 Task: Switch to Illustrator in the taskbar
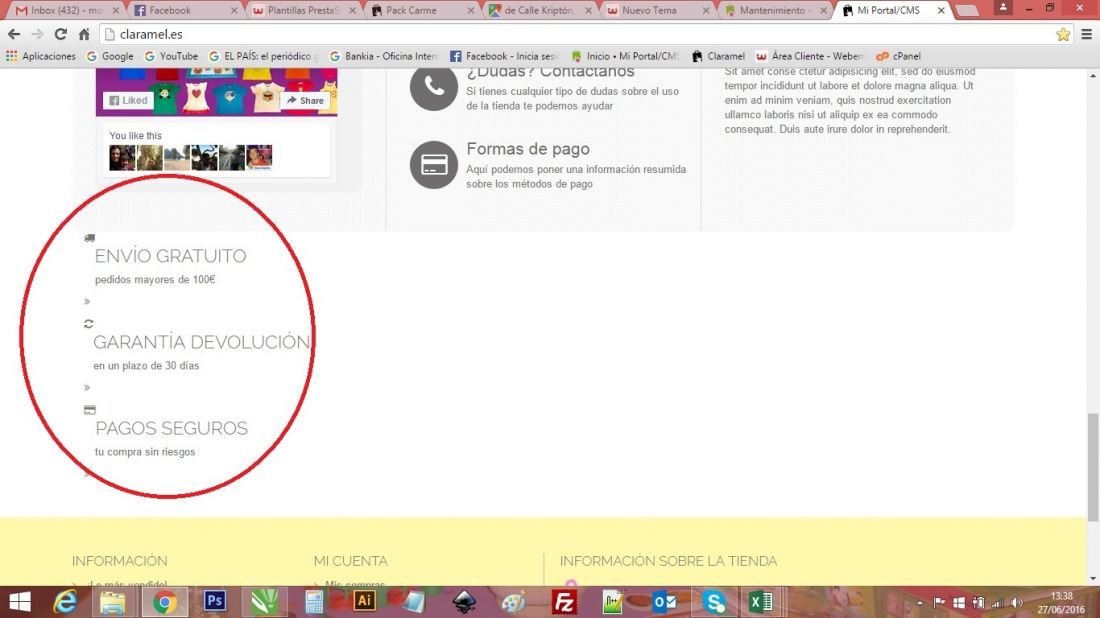point(364,601)
